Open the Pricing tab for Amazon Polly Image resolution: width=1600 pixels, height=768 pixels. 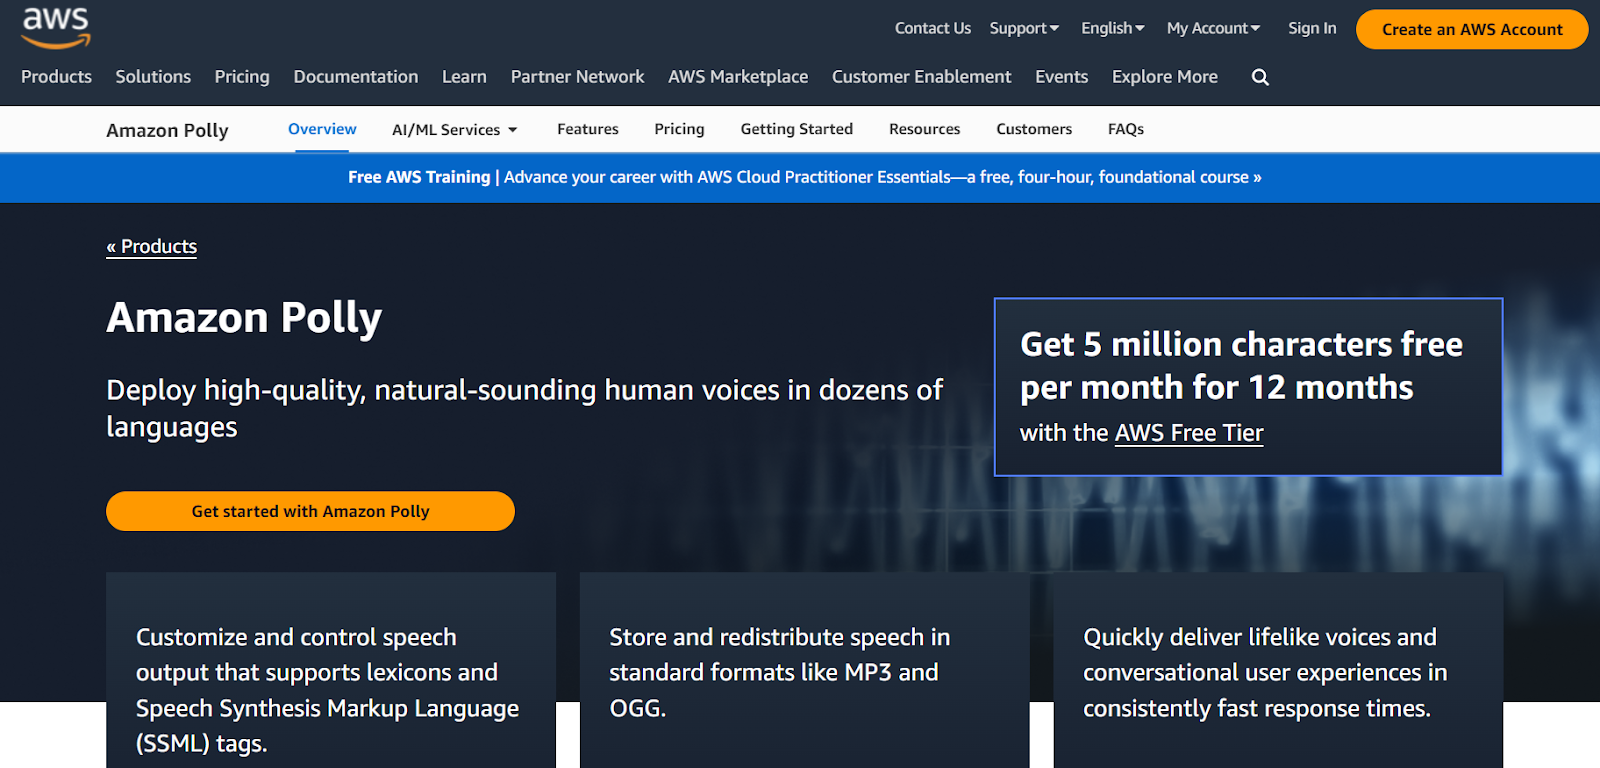click(x=679, y=129)
